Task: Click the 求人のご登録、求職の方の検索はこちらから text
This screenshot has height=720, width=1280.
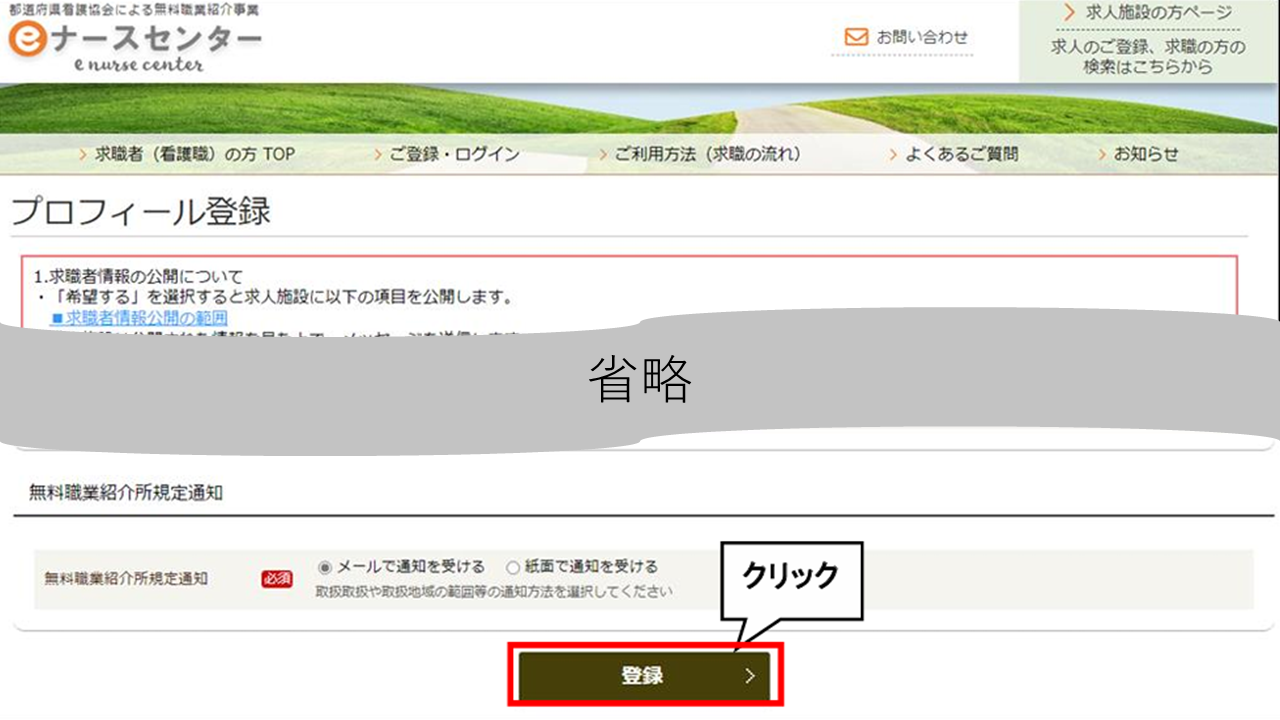Action: point(1148,57)
